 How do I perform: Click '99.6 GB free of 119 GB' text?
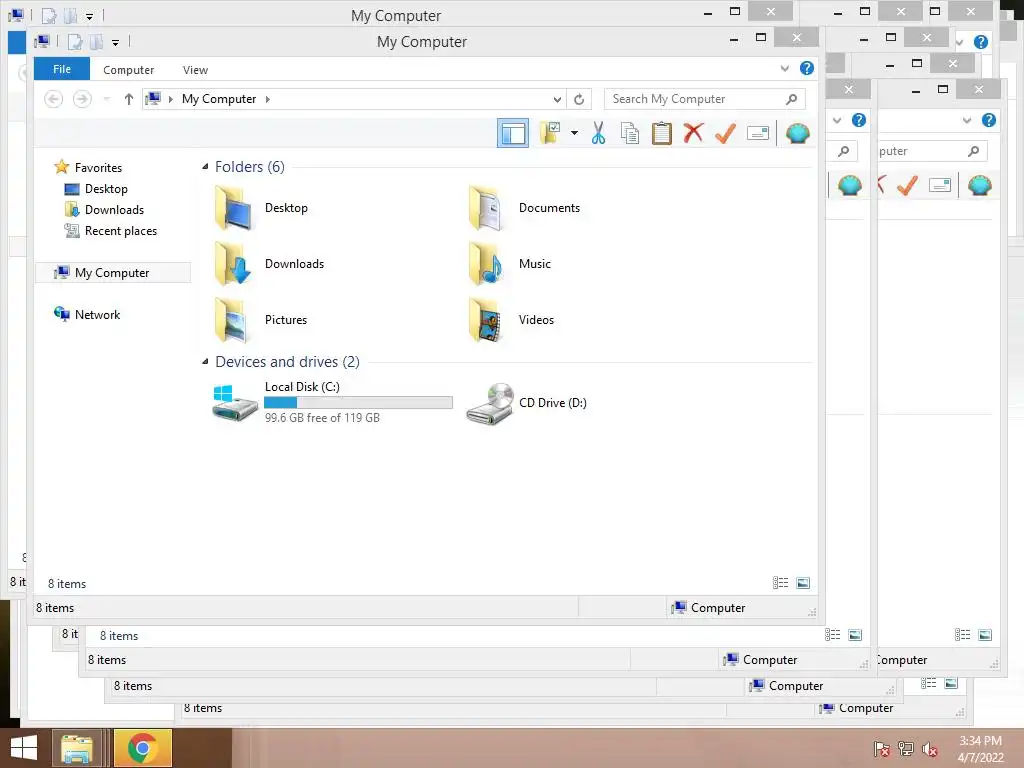coord(322,418)
